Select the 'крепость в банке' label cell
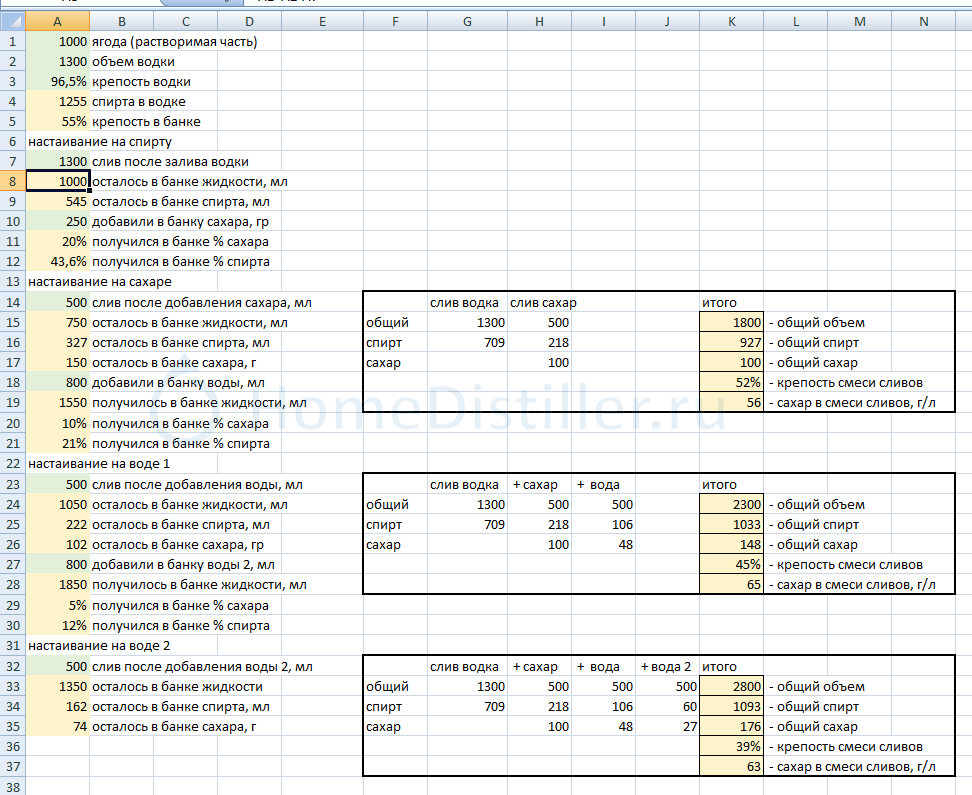972x795 pixels. click(x=146, y=122)
